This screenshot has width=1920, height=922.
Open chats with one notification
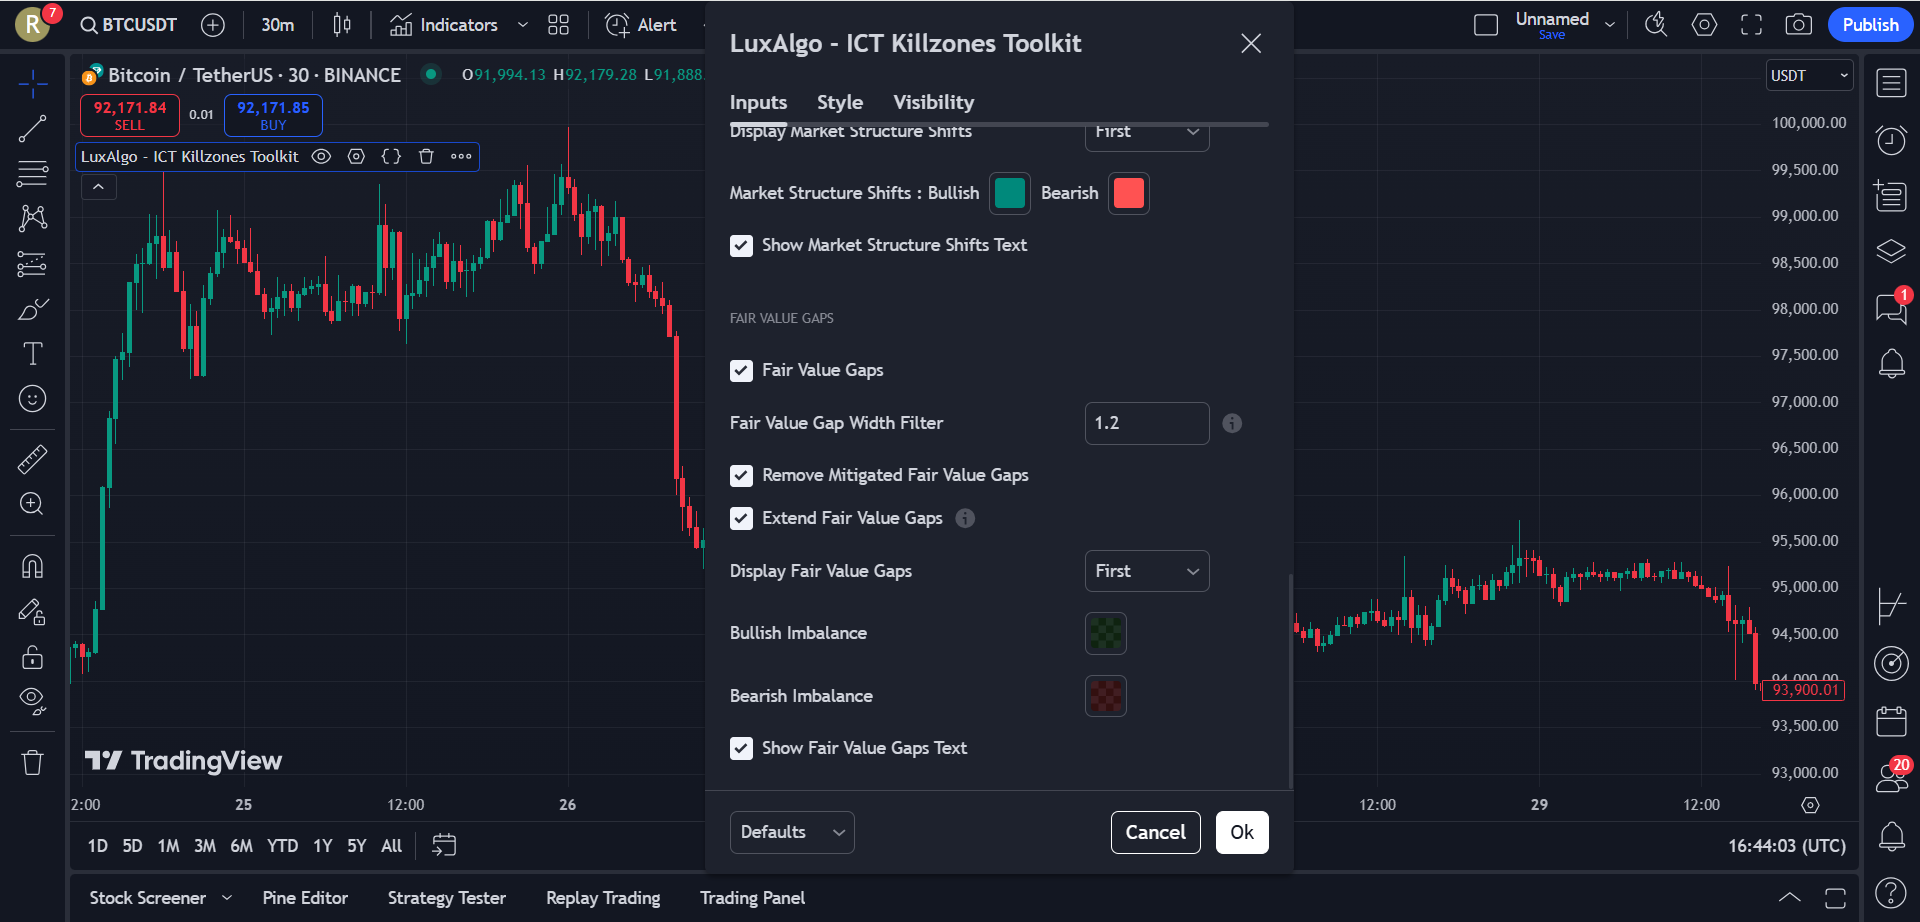pos(1891,307)
